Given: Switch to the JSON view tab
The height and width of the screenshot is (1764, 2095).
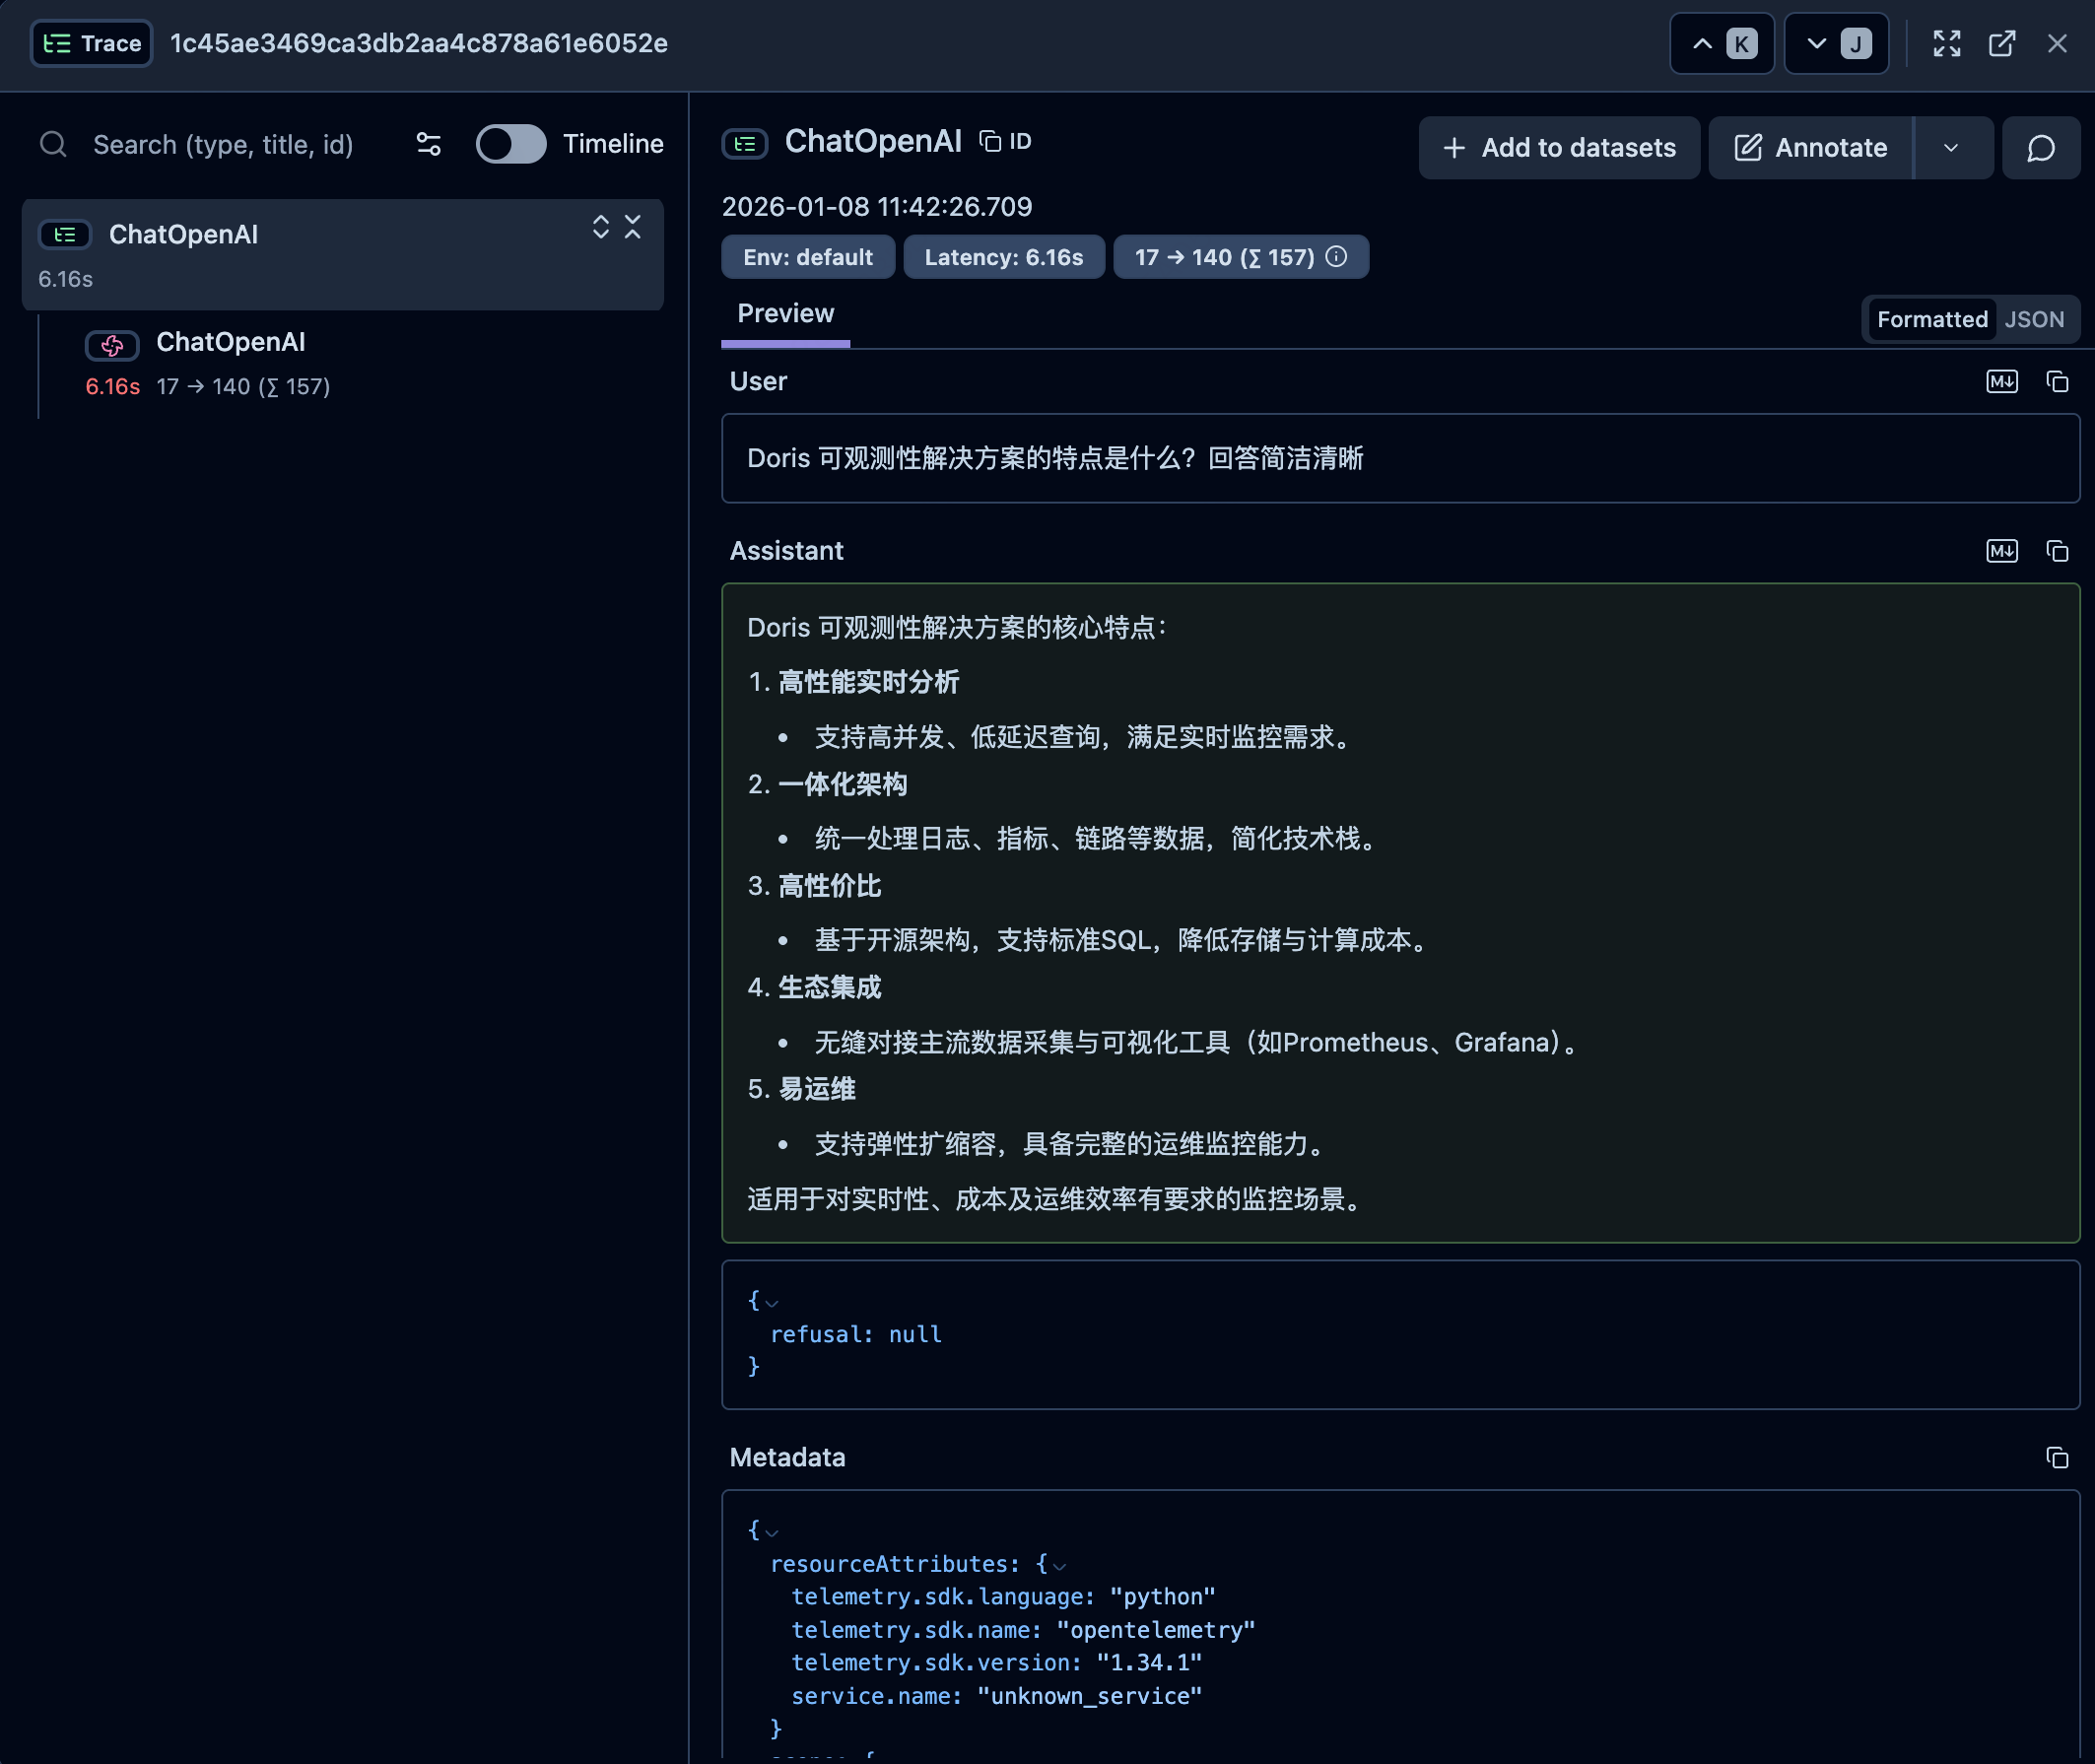Looking at the screenshot, I should (x=2033, y=319).
